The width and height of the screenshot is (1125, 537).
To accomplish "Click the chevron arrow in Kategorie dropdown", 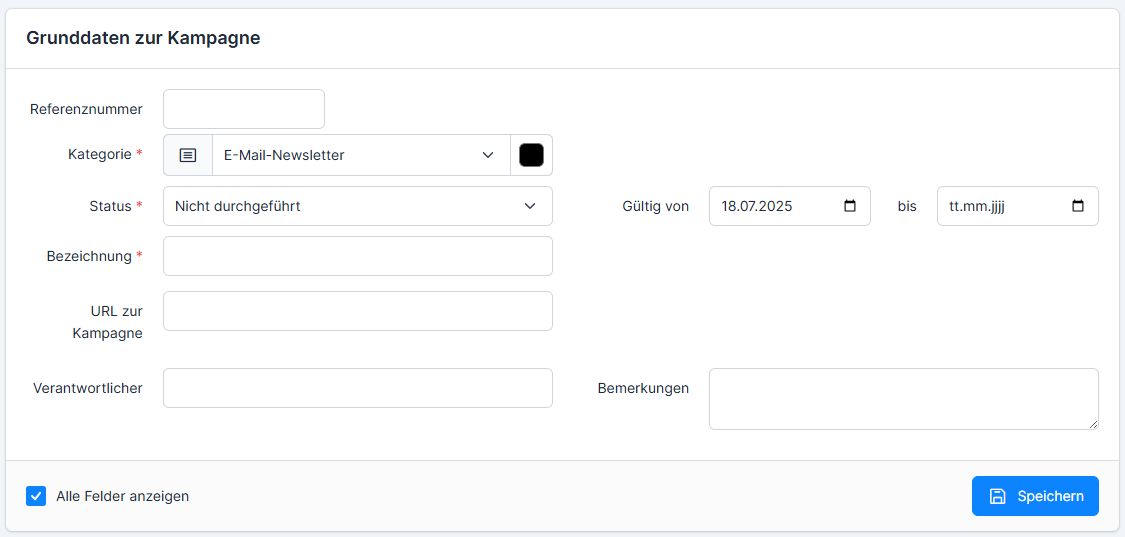I will pyautogui.click(x=488, y=155).
